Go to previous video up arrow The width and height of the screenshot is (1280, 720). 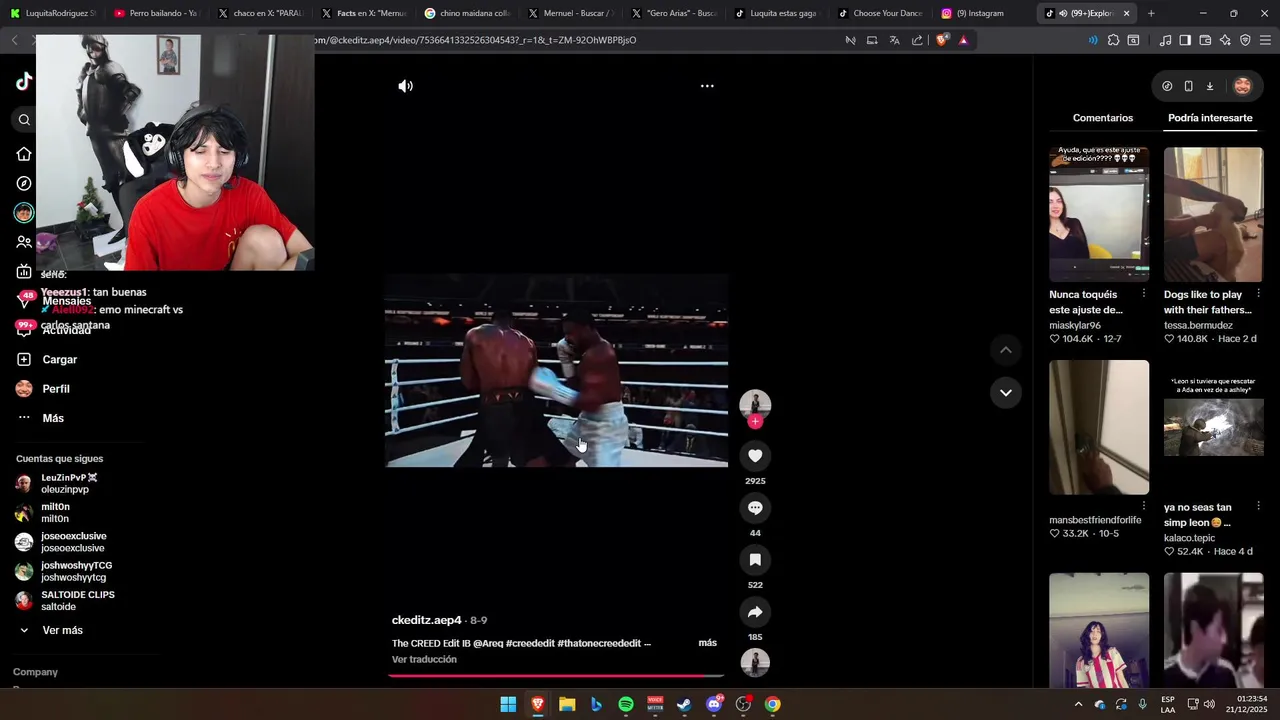(x=1006, y=350)
